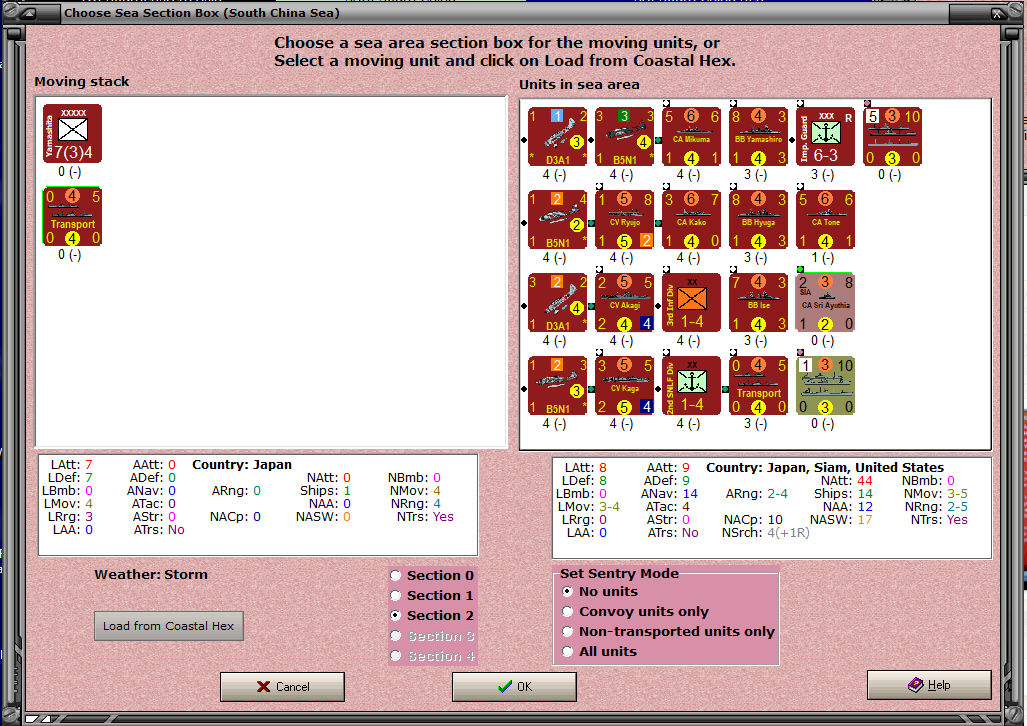Screen dimensions: 1027x726
Task: Click the Load from Coastal Hex button
Action: coord(168,625)
